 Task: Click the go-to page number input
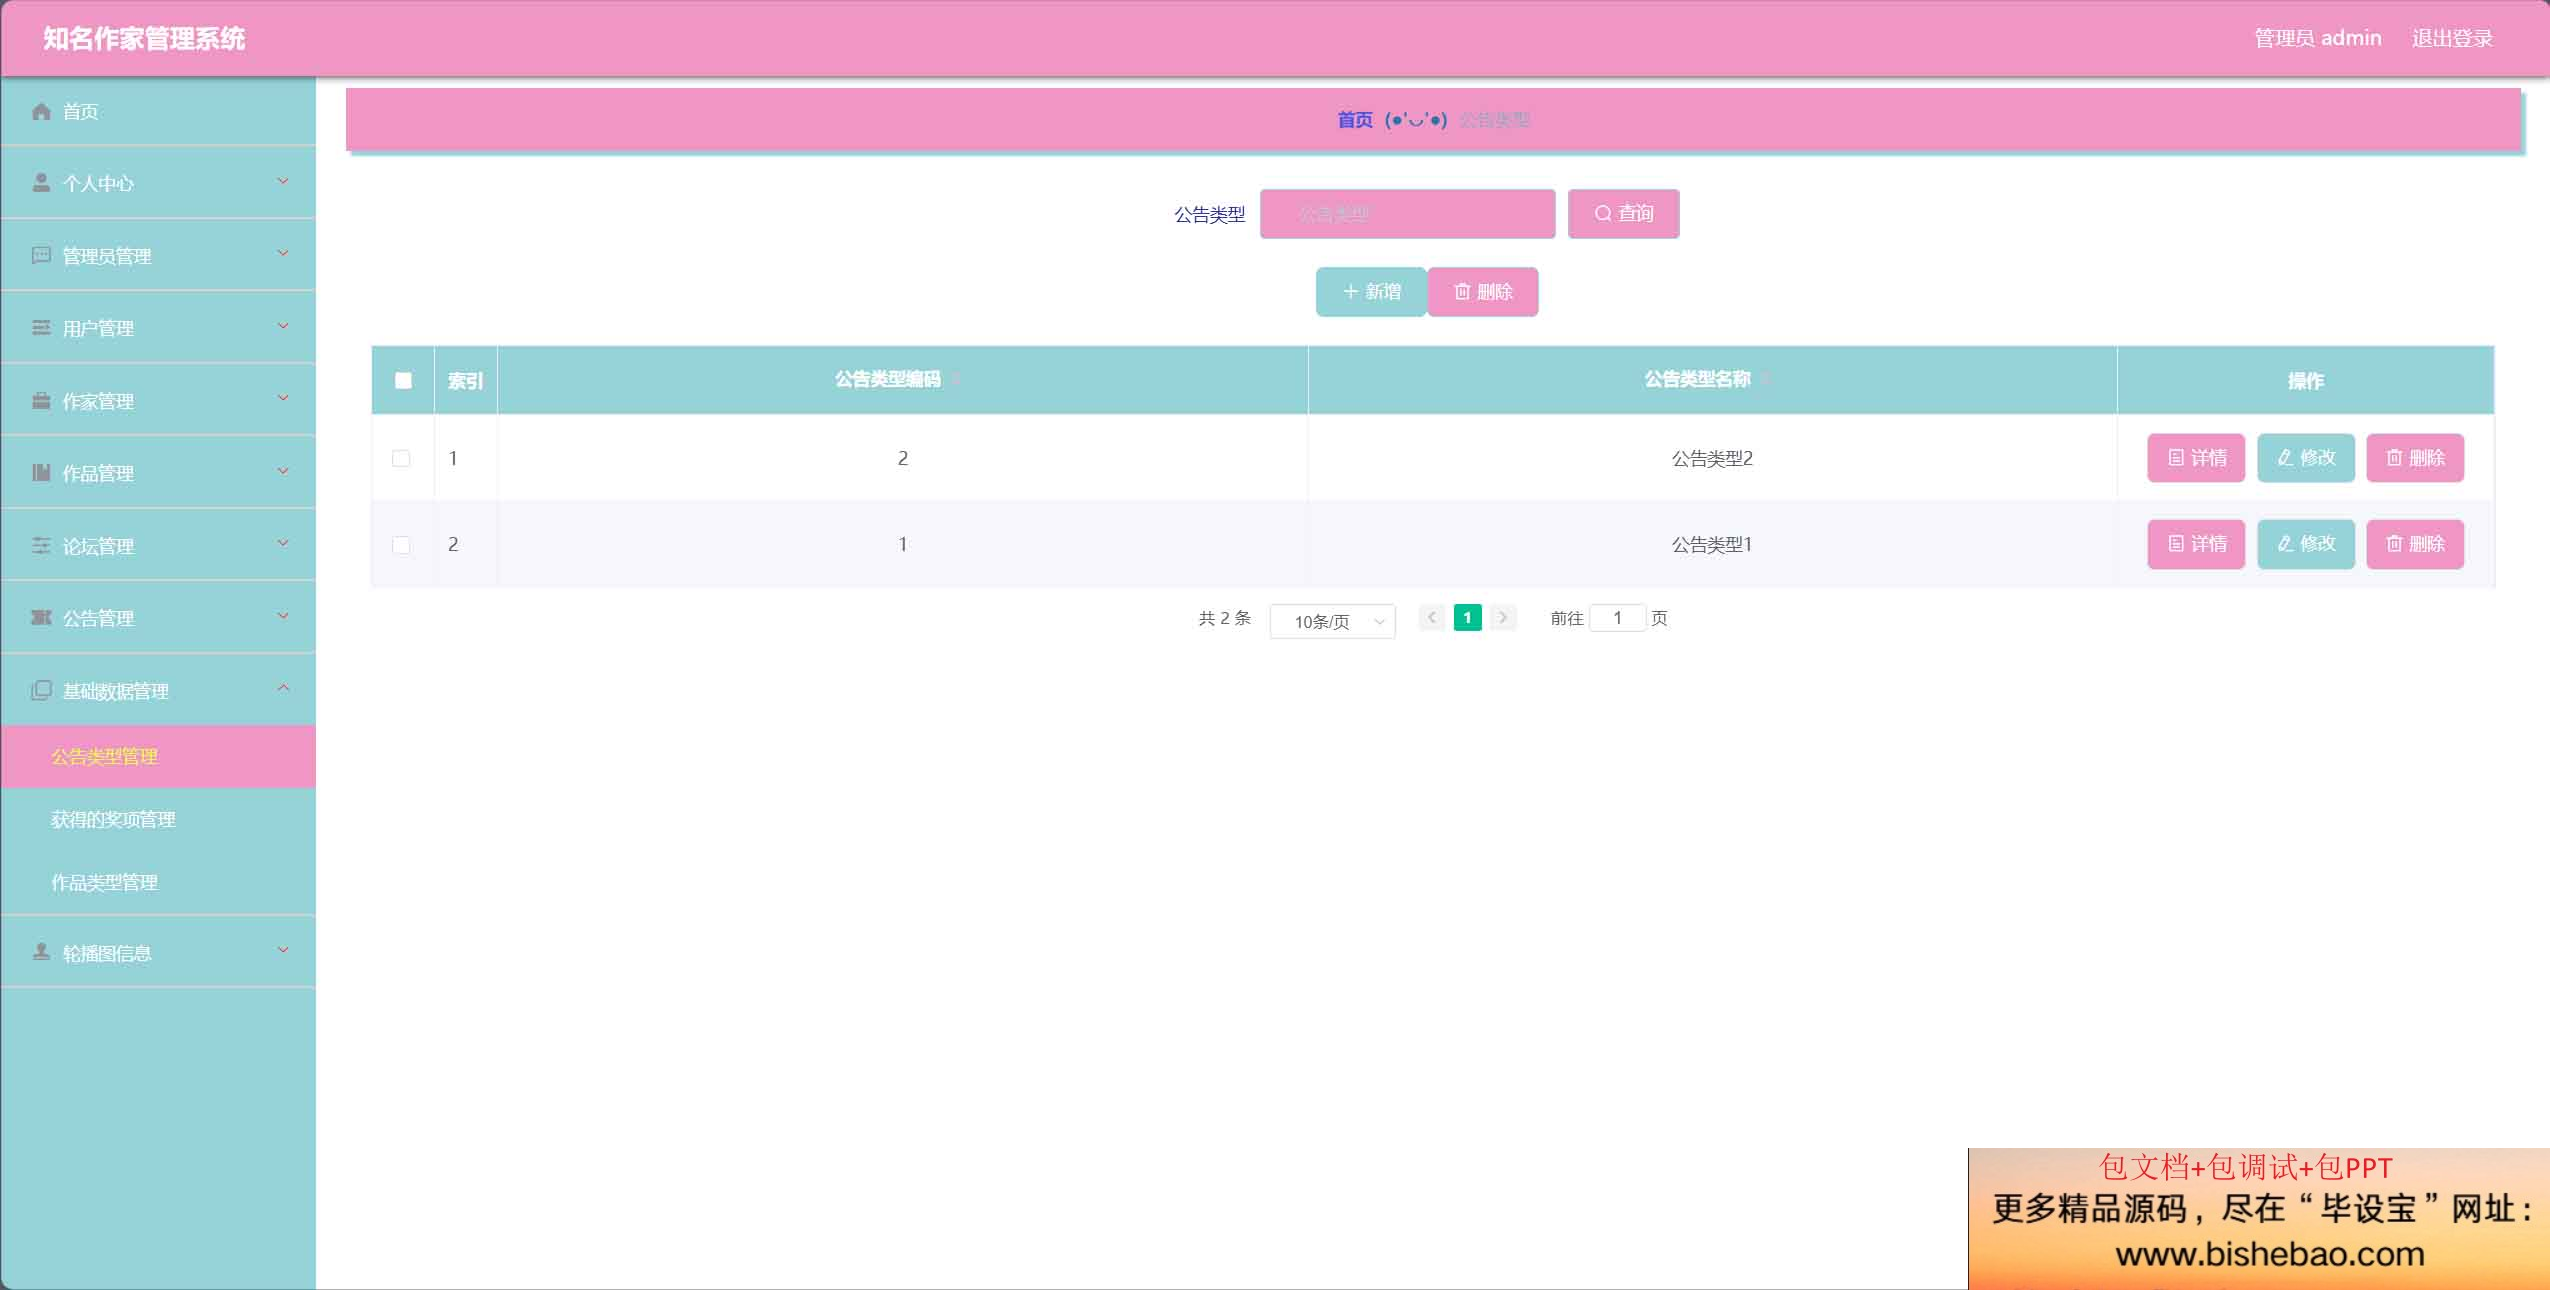[x=1617, y=618]
